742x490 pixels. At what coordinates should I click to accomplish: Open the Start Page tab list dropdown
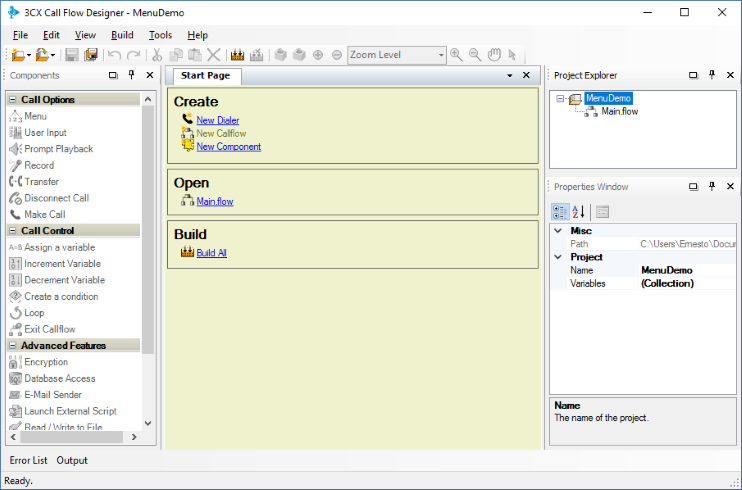tap(510, 75)
